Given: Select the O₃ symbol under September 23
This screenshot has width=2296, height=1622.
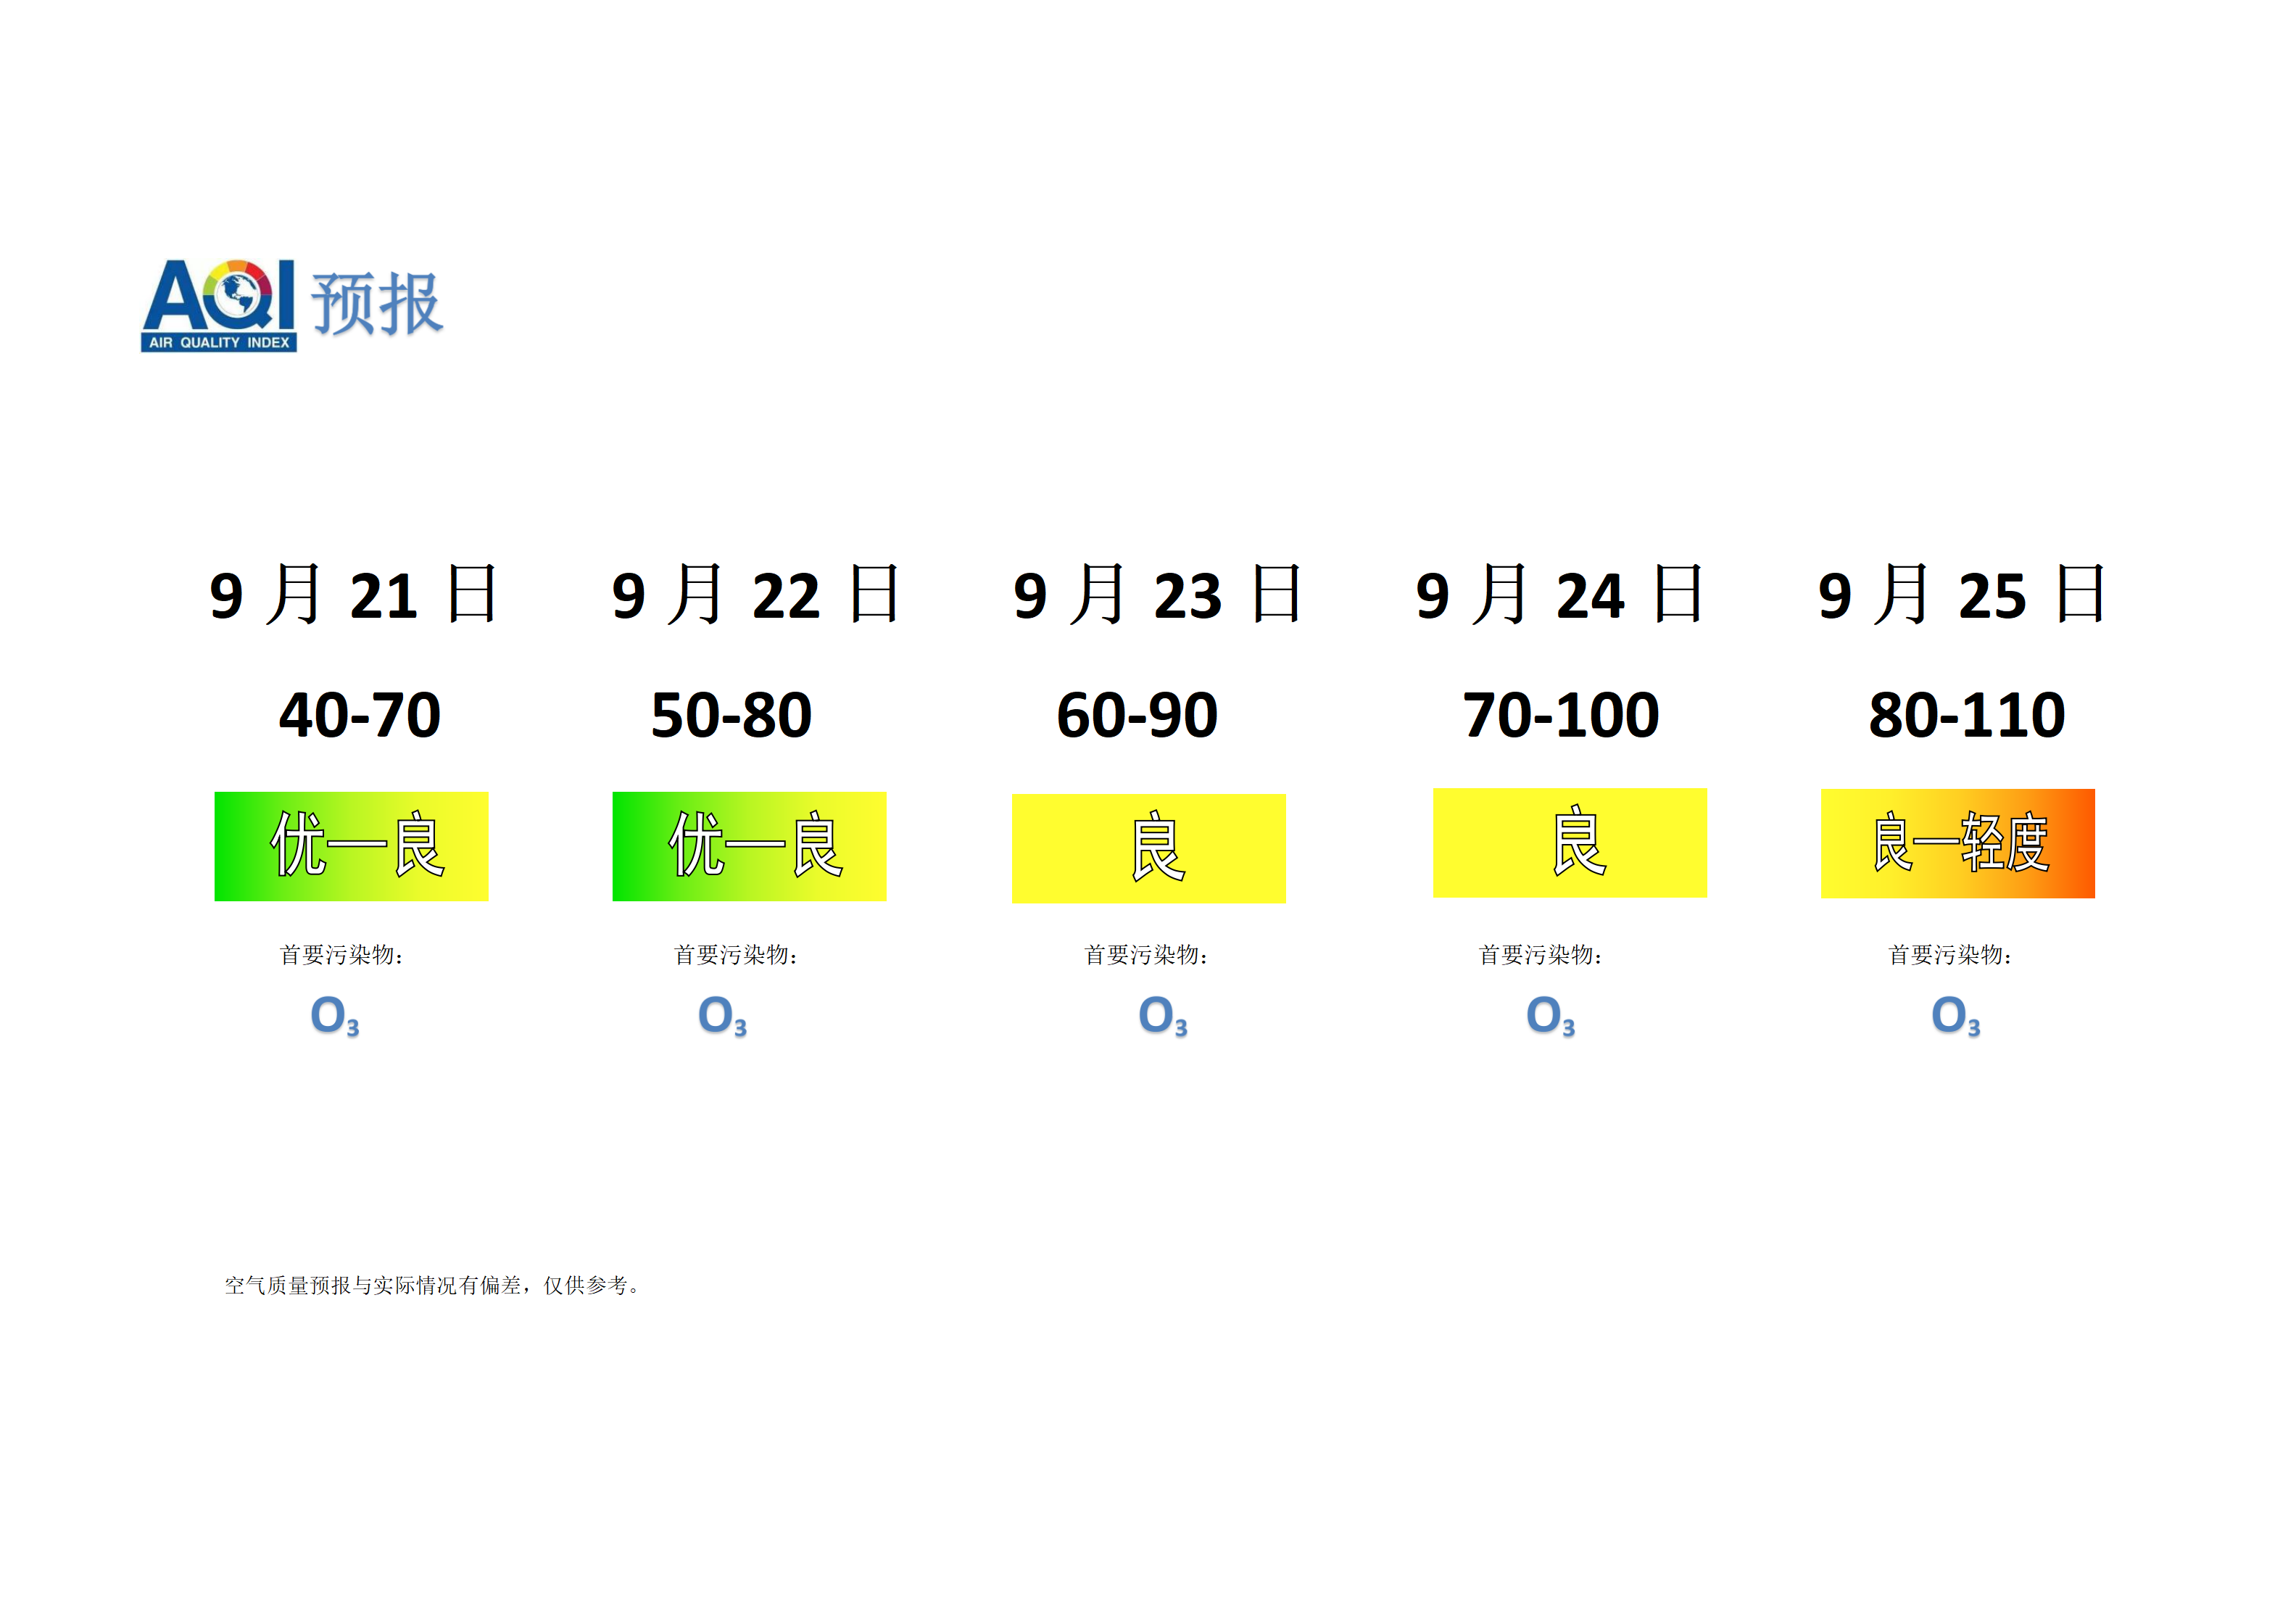Looking at the screenshot, I should pos(1163,1015).
